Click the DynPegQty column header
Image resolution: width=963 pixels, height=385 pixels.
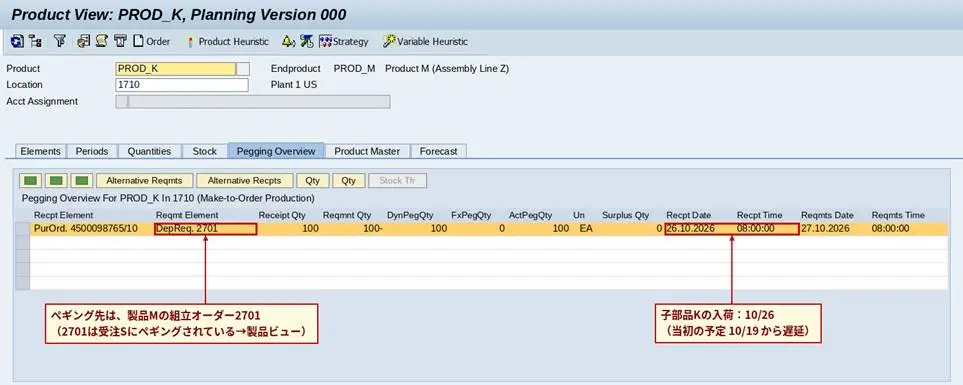pos(410,215)
